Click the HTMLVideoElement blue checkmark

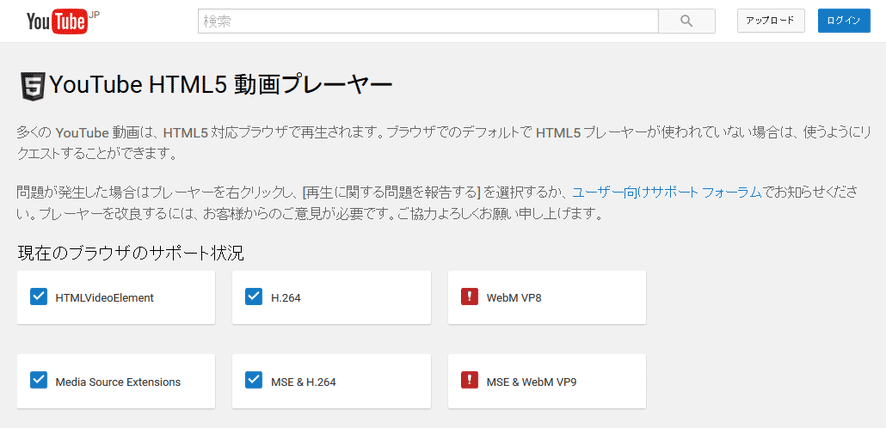coord(38,297)
